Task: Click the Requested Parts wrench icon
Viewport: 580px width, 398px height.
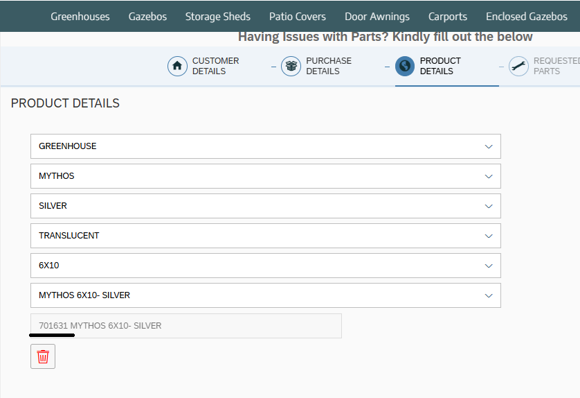Action: [519, 66]
